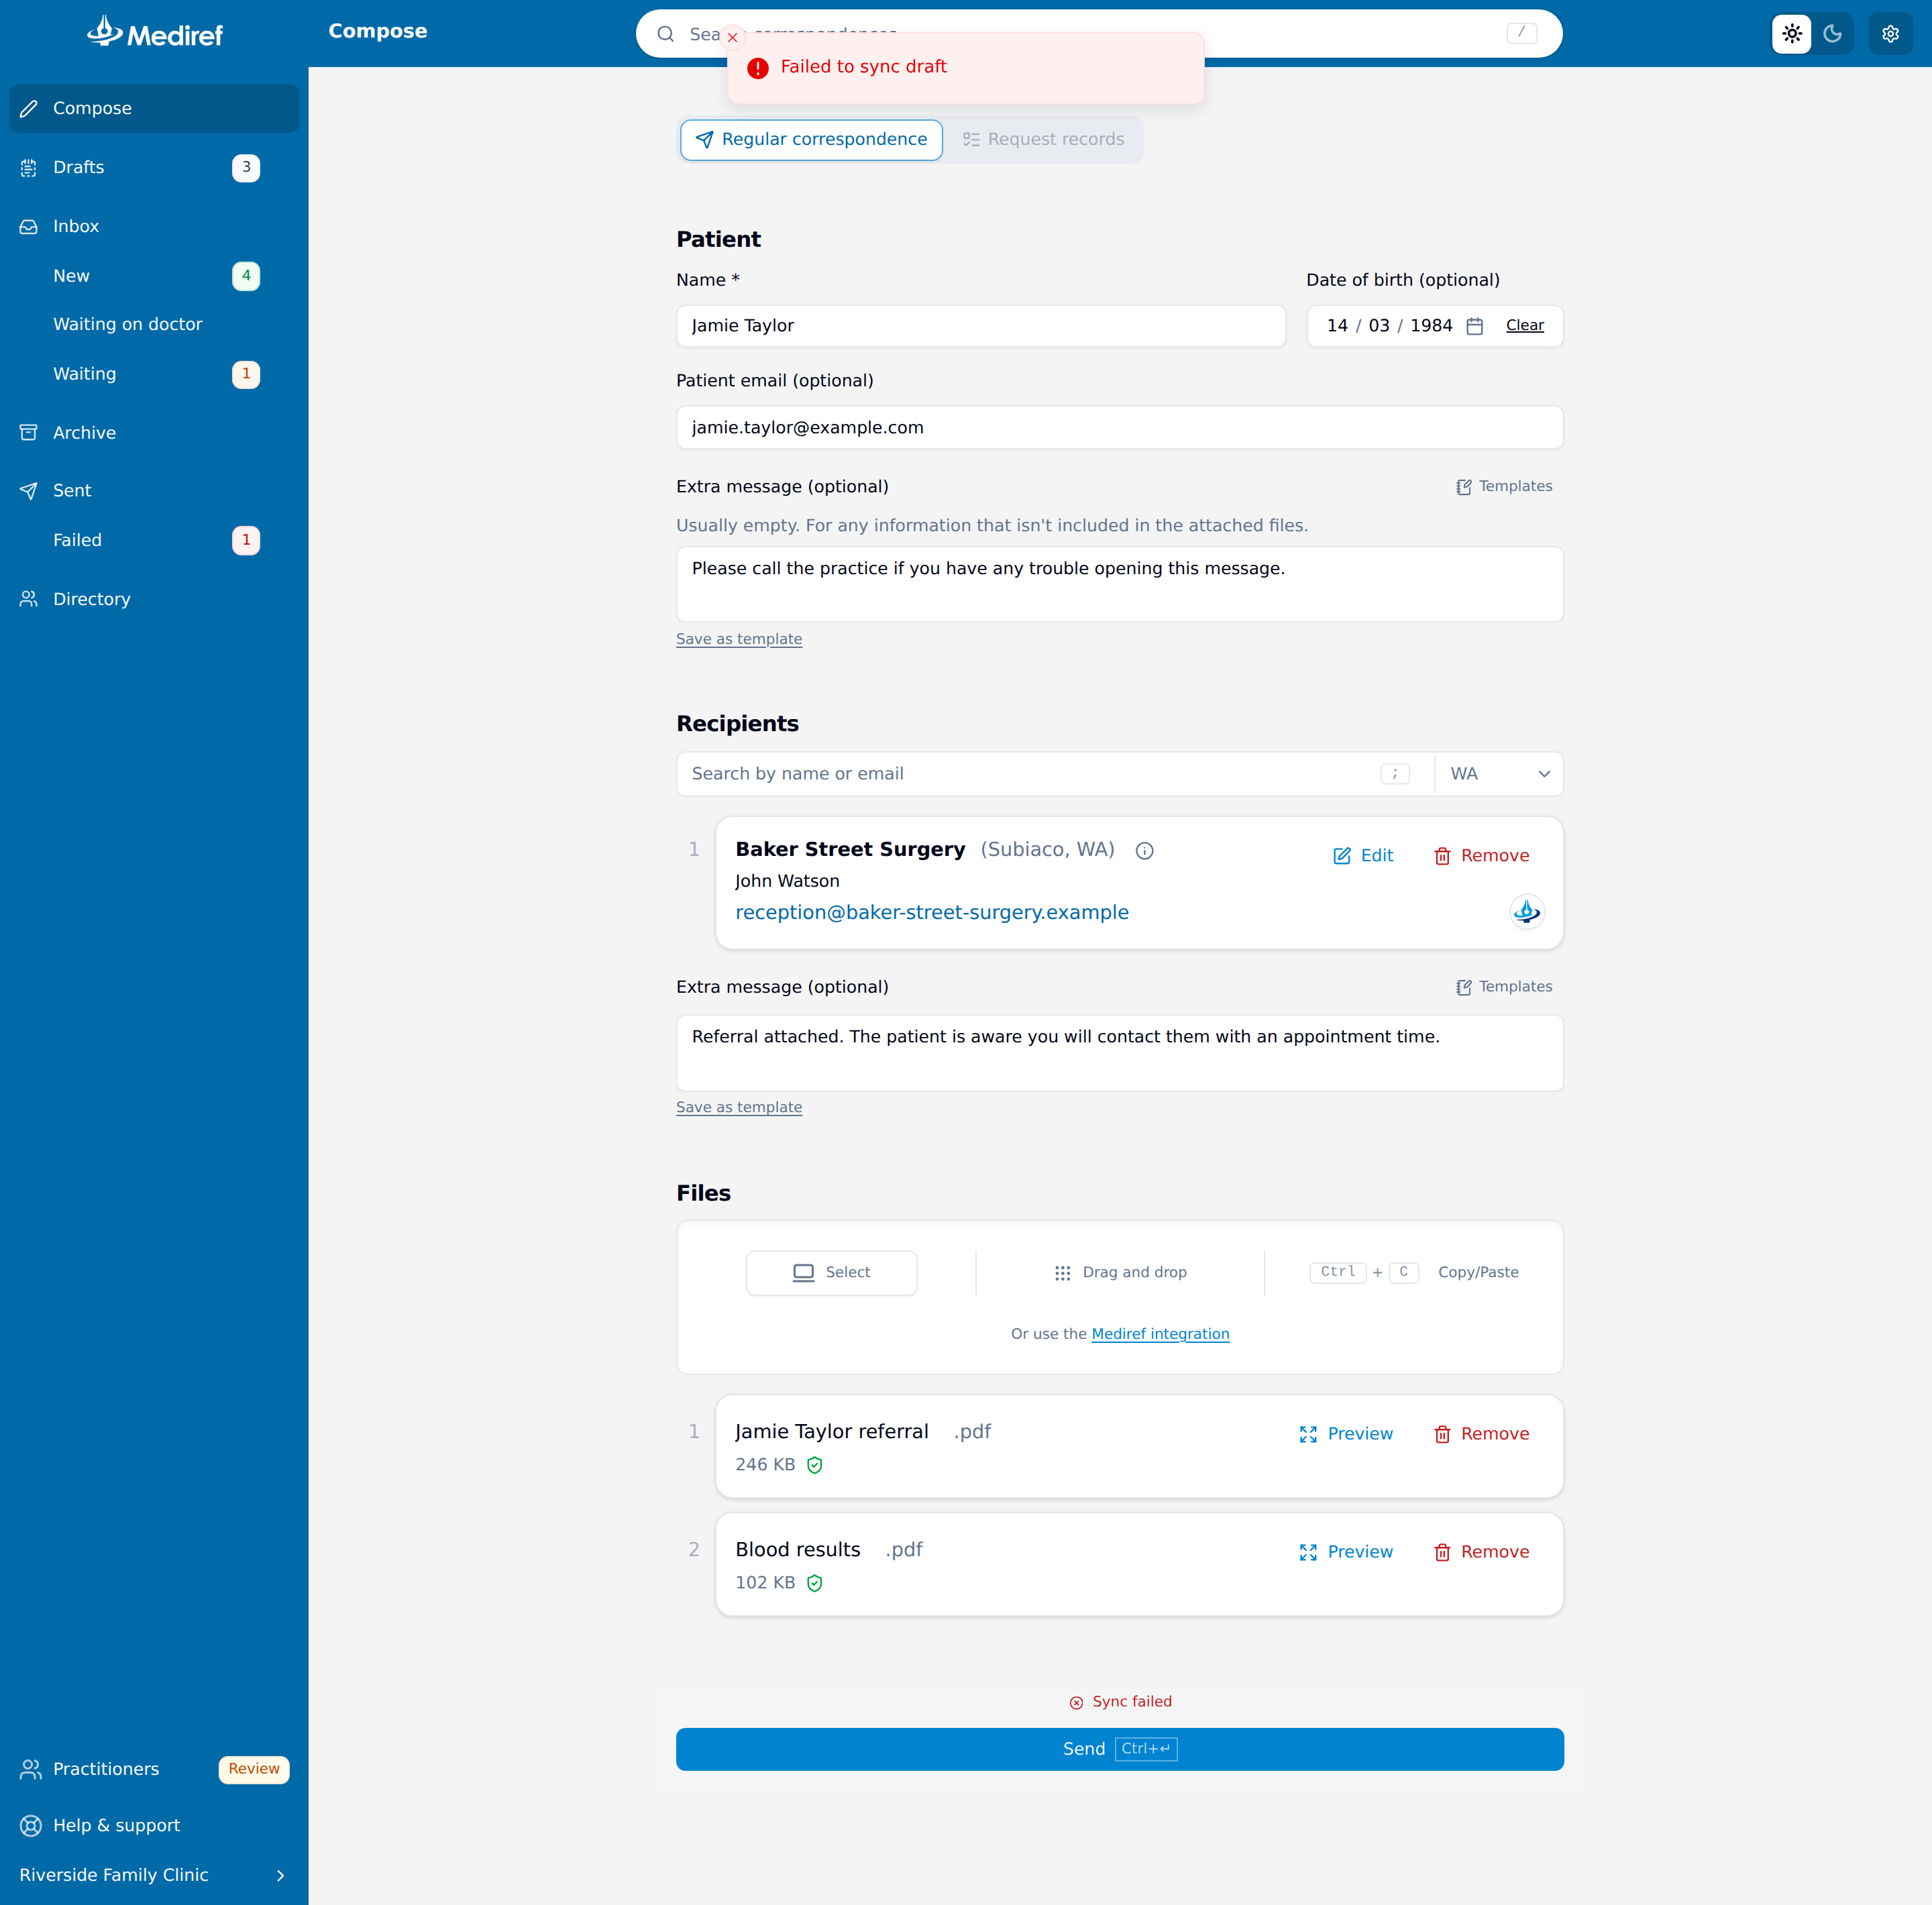Screen dimensions: 1932x1905
Task: Open the Mediref integration link
Action: (x=1160, y=1334)
